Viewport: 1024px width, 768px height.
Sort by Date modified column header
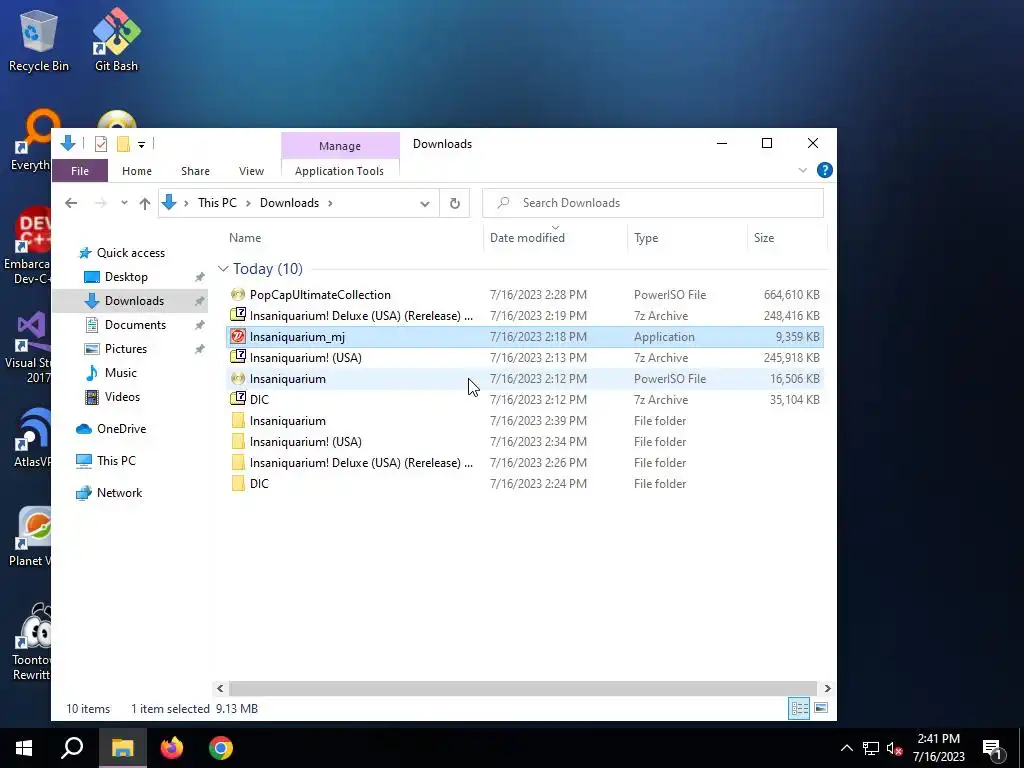[527, 238]
